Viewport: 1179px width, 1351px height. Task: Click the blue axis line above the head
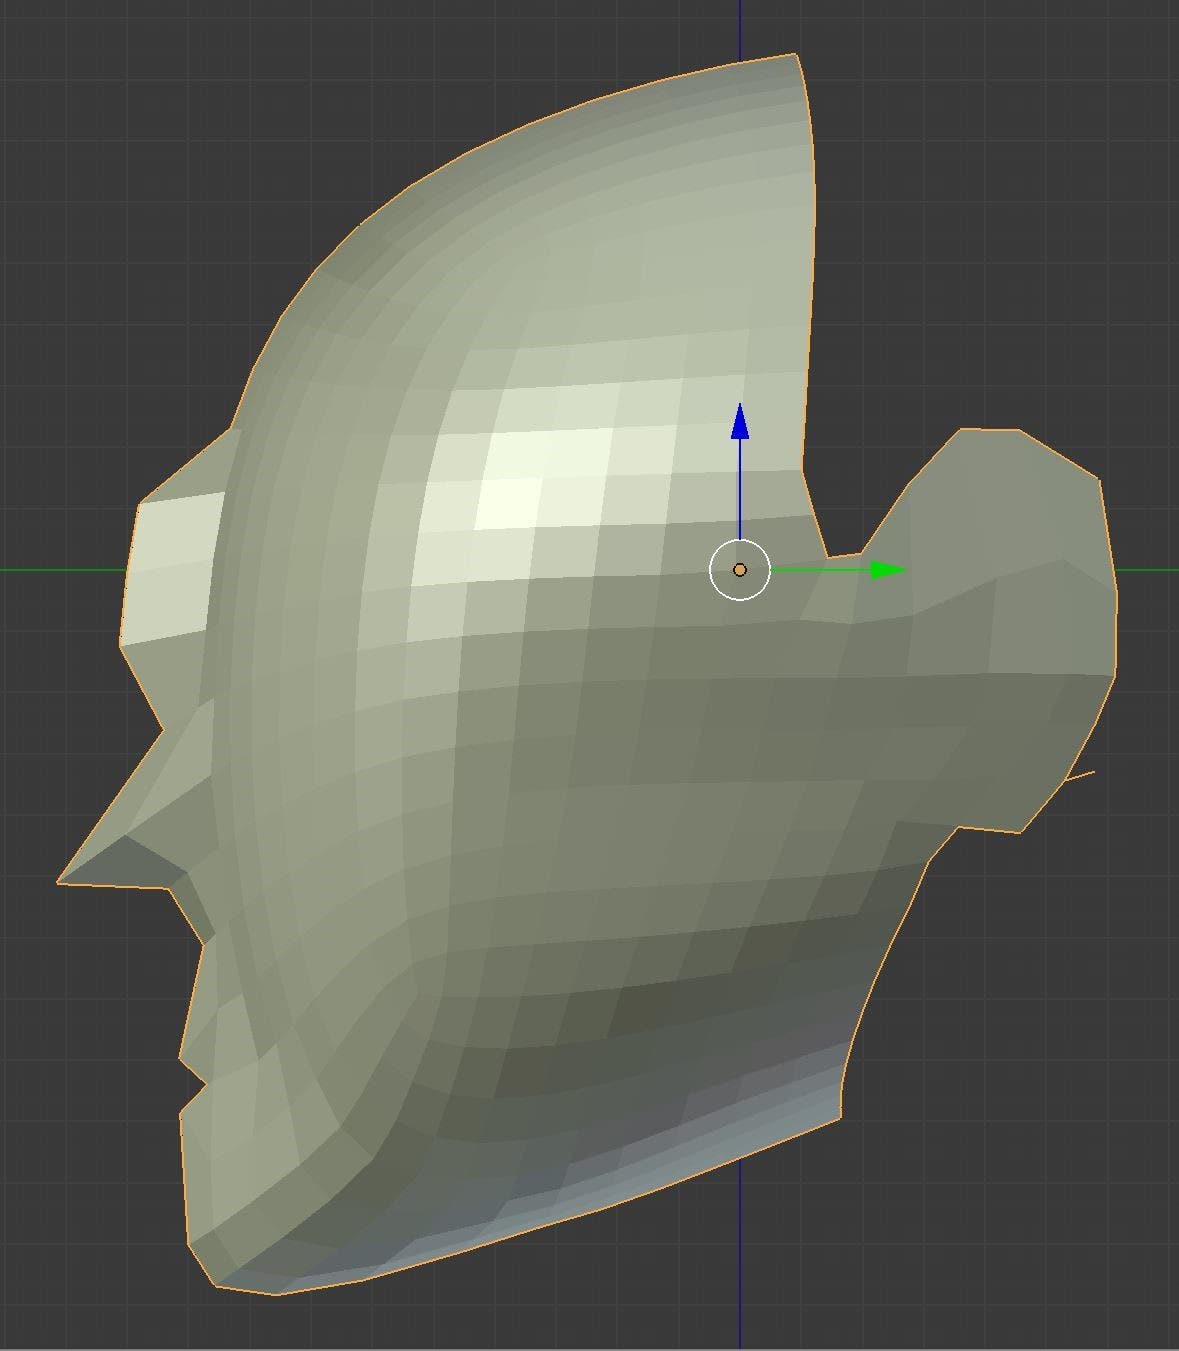[x=740, y=30]
